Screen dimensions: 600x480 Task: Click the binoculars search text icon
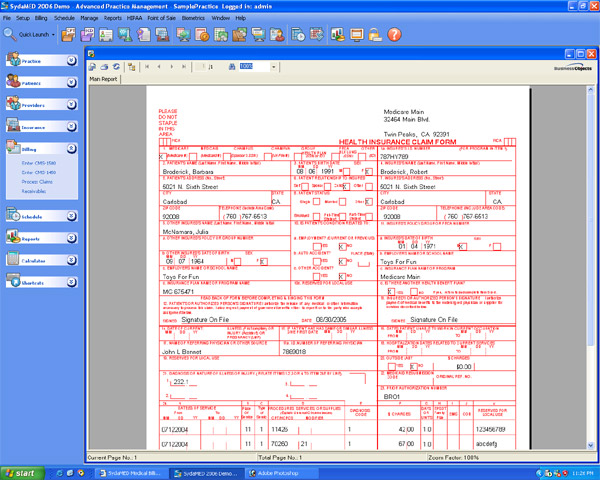230,66
